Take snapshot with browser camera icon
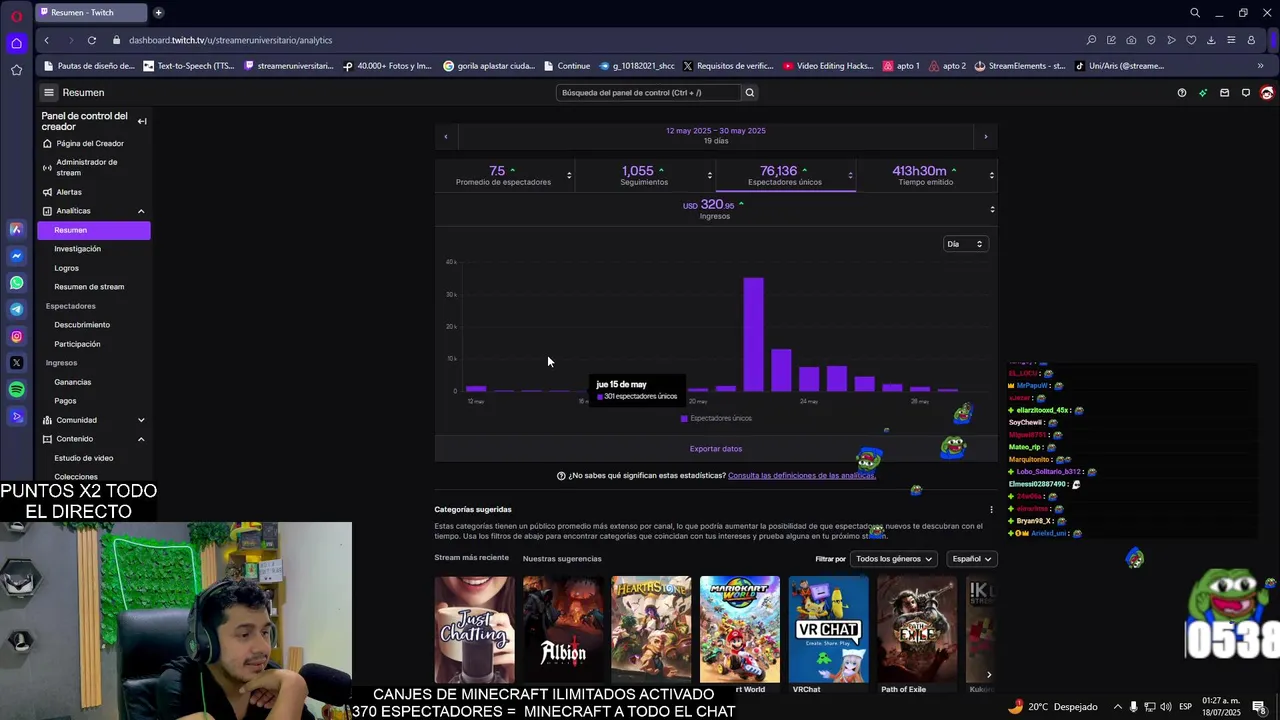The width and height of the screenshot is (1280, 720). 1131,40
